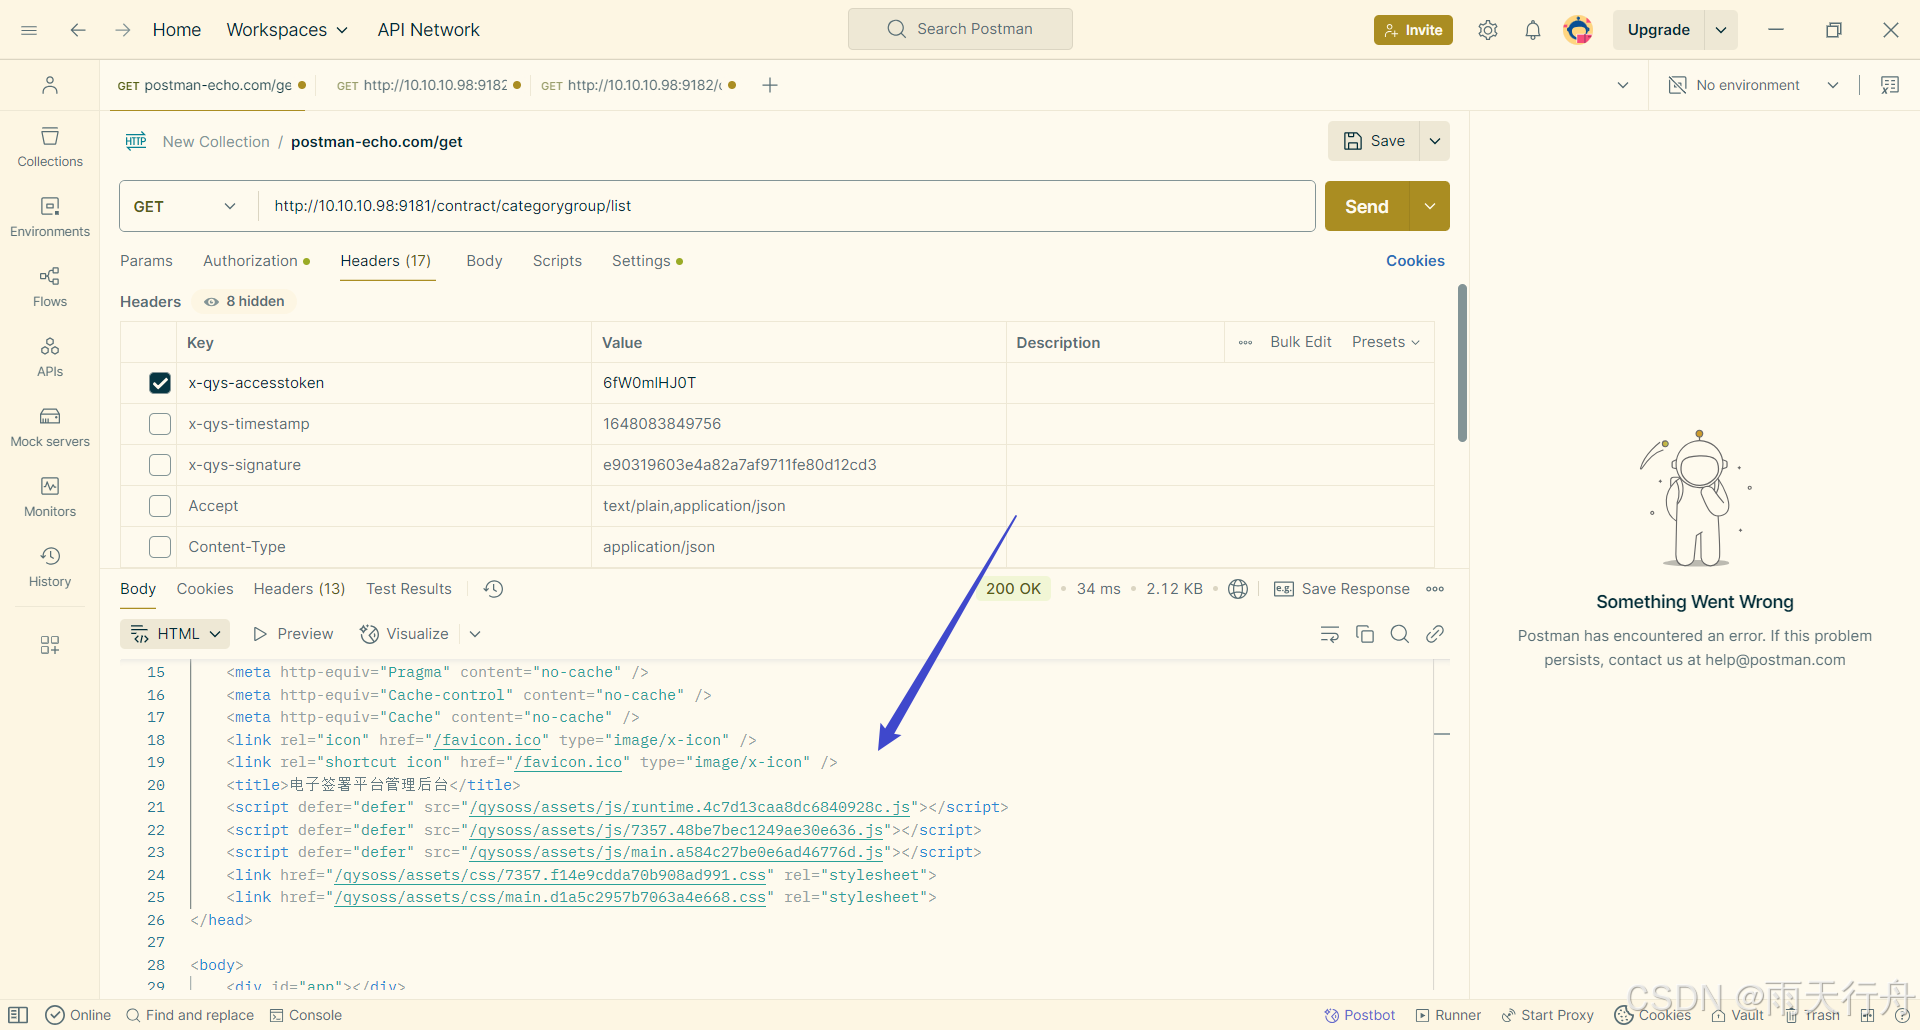The height and width of the screenshot is (1030, 1920).
Task: Open the environment quick look icon
Action: tap(1890, 85)
